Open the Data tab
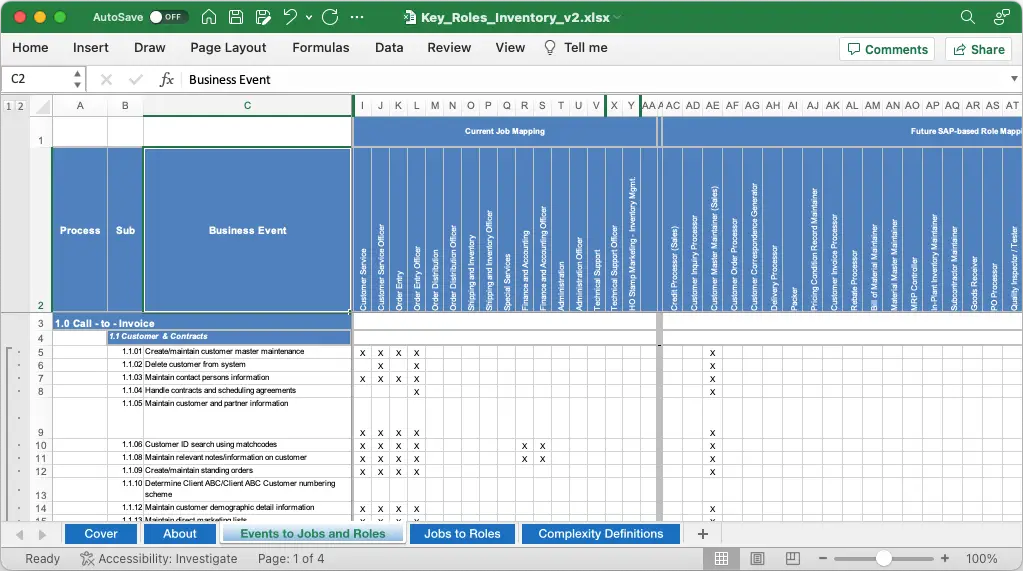 click(x=389, y=48)
